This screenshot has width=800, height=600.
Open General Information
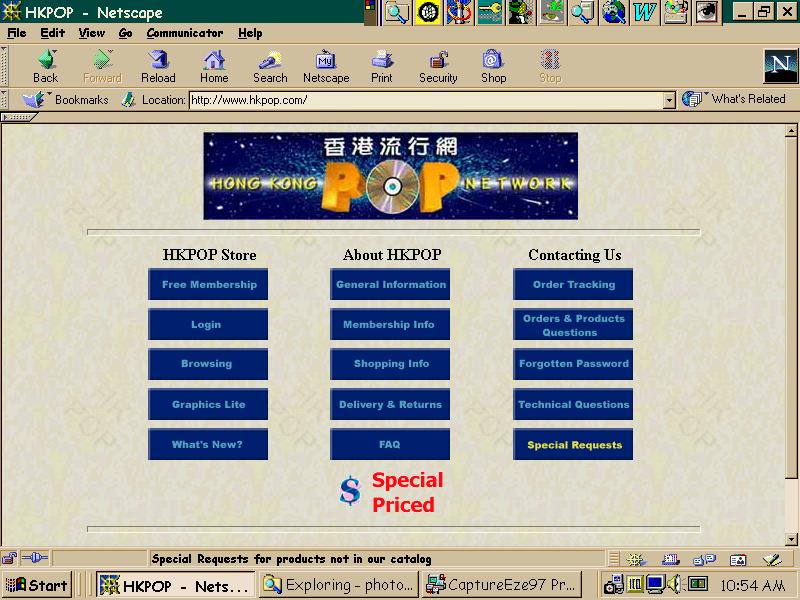tap(390, 284)
